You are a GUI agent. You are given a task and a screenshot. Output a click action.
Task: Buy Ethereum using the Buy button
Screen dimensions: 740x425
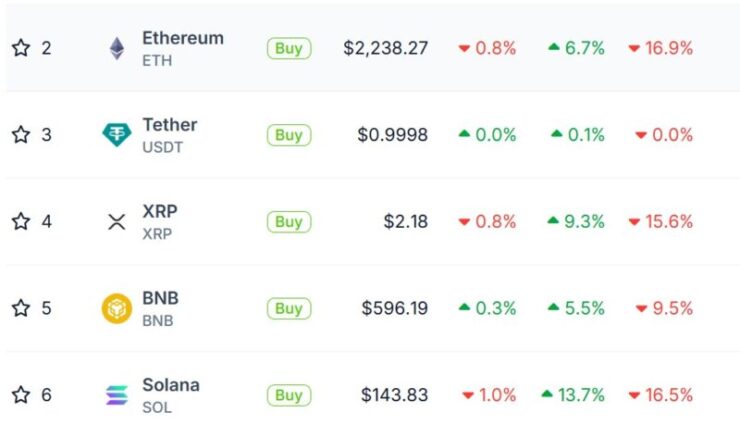point(289,48)
